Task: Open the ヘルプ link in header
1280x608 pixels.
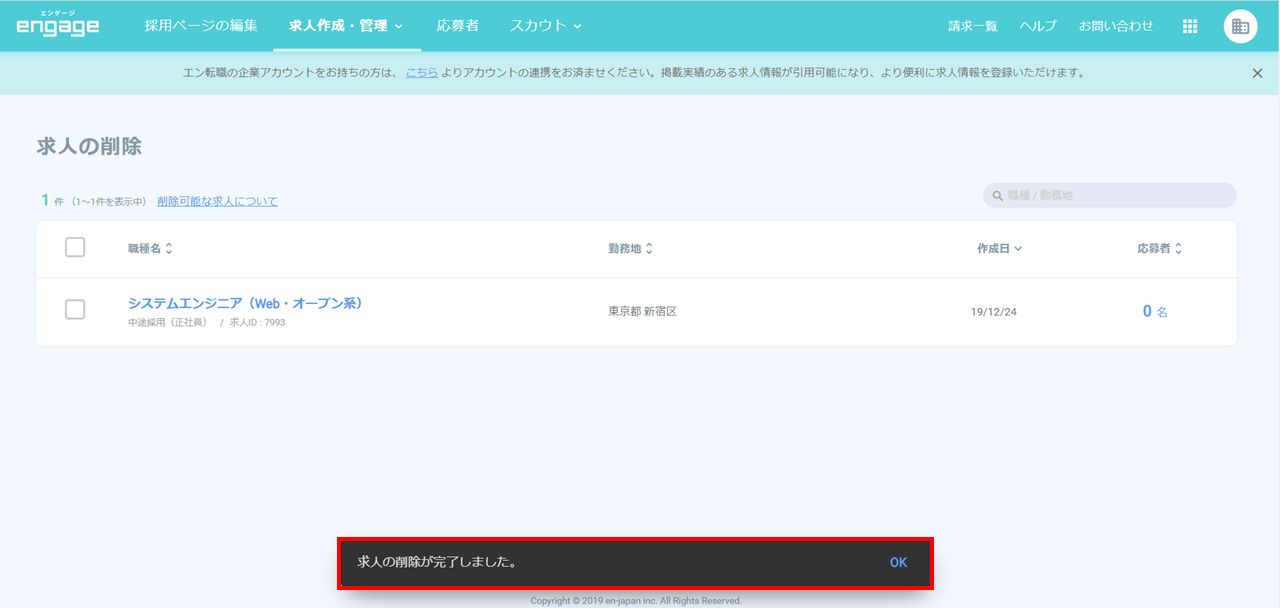Action: [x=1038, y=27]
